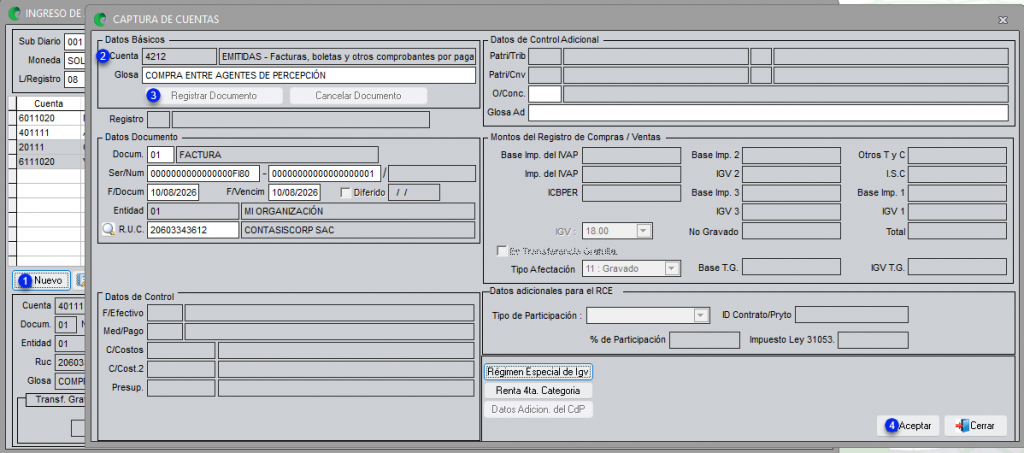Screen dimensions: 1024x453
Task: Click the Otros T y C field
Action: click(x=957, y=155)
